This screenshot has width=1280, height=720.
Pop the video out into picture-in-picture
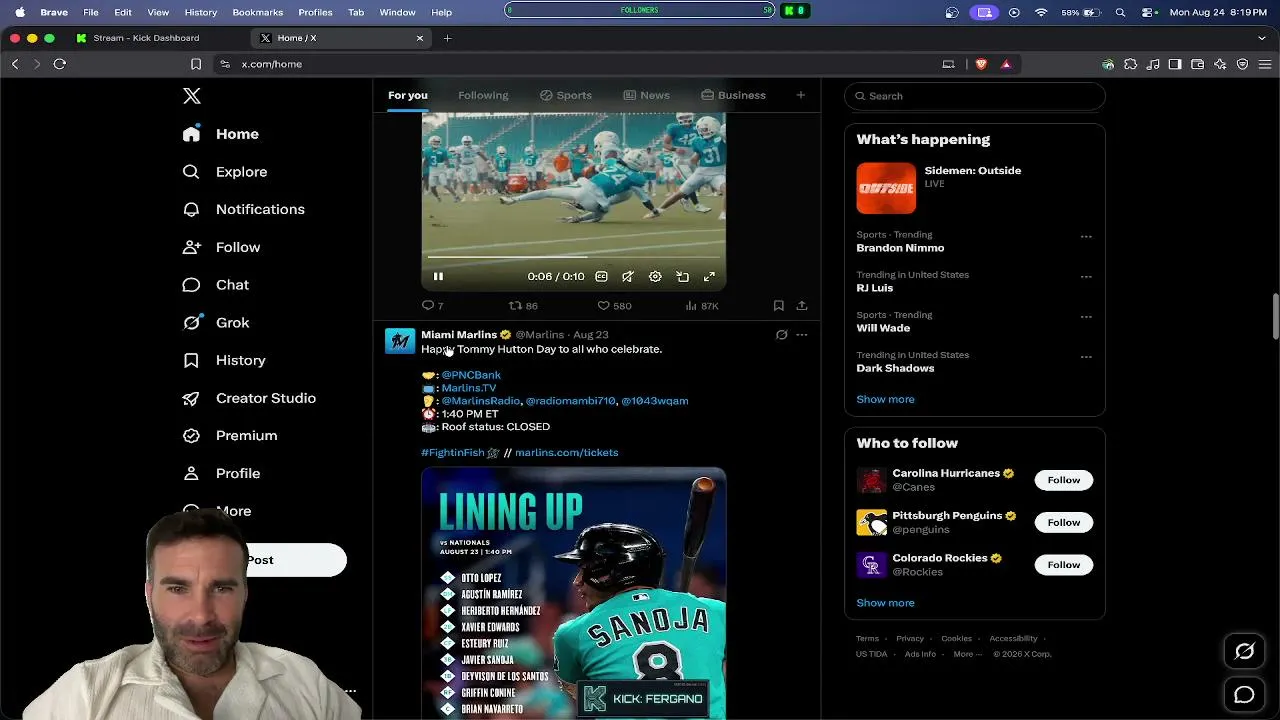pos(682,277)
